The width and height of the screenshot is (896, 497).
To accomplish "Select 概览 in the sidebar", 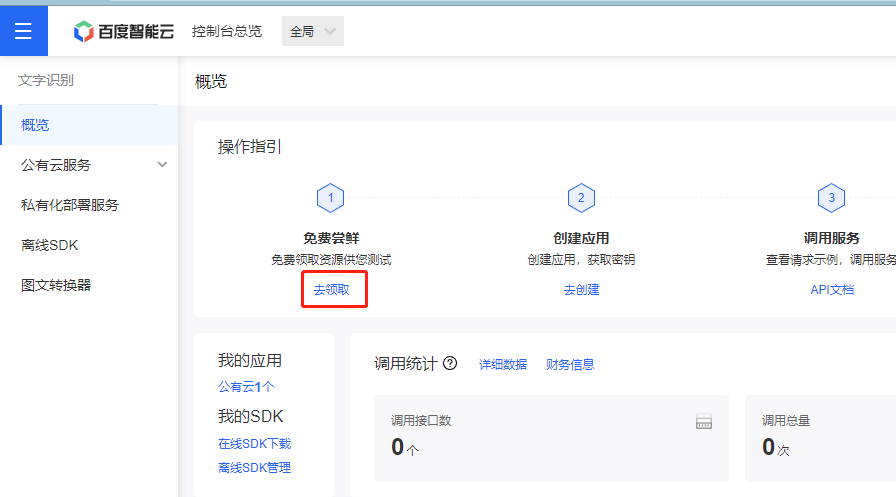I will pyautogui.click(x=89, y=125).
